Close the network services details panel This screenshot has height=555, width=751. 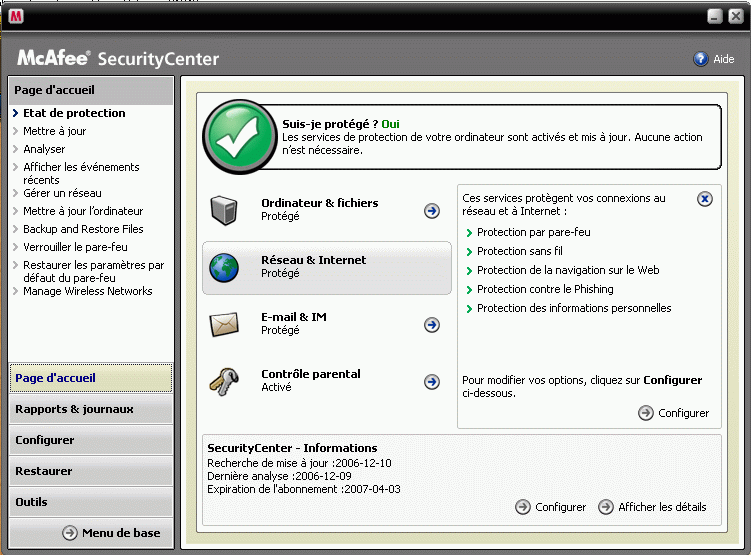click(x=705, y=199)
